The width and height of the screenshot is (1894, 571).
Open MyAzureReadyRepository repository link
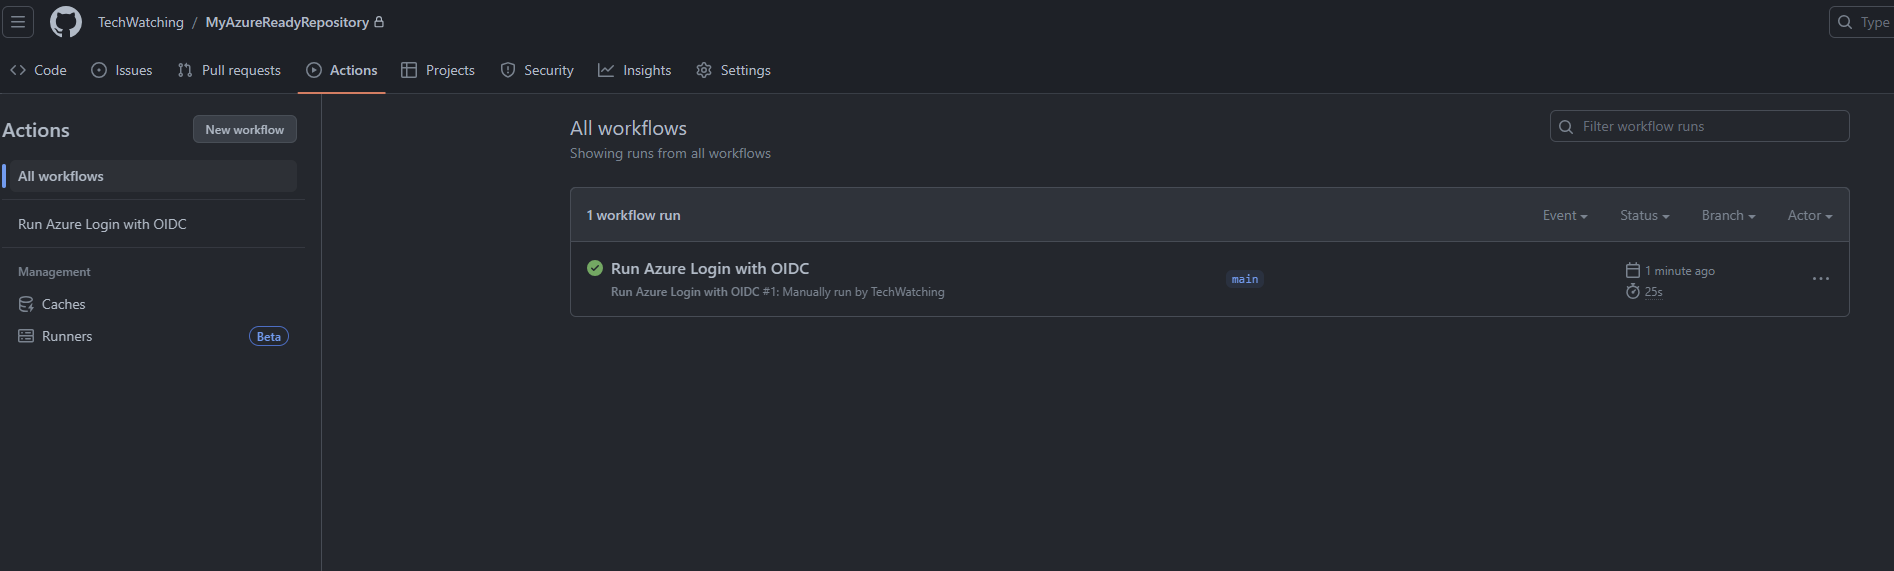click(287, 22)
